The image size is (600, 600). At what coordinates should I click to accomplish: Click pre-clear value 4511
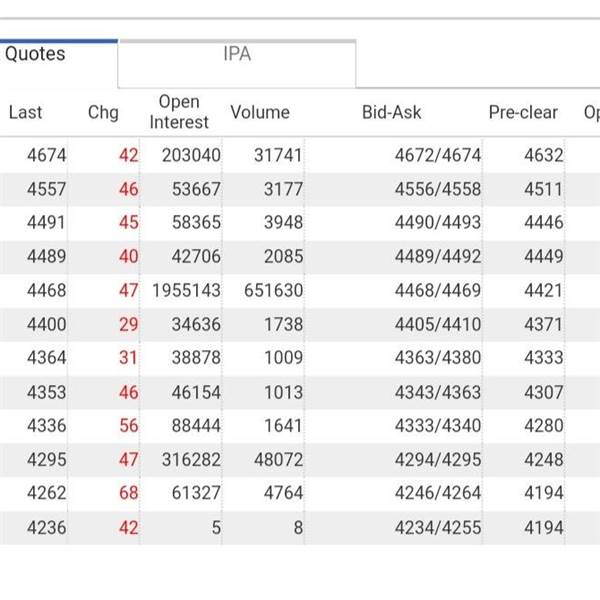click(x=543, y=189)
